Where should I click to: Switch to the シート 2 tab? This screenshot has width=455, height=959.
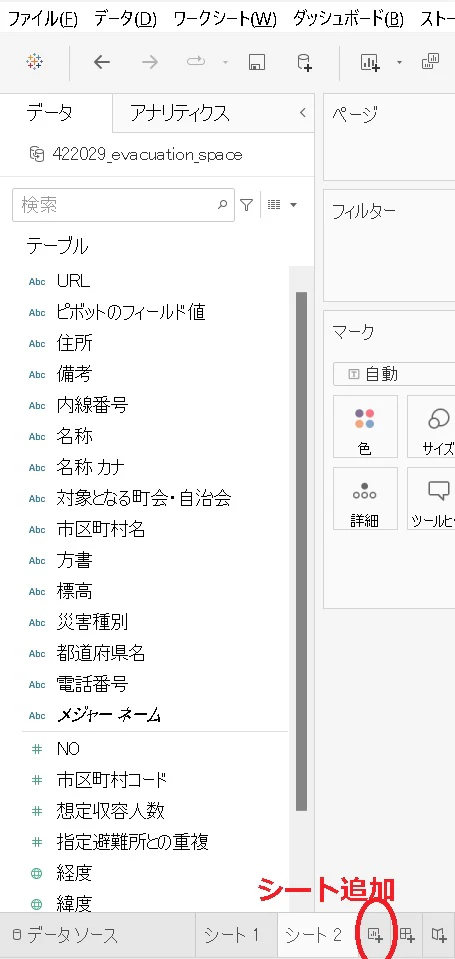(313, 935)
